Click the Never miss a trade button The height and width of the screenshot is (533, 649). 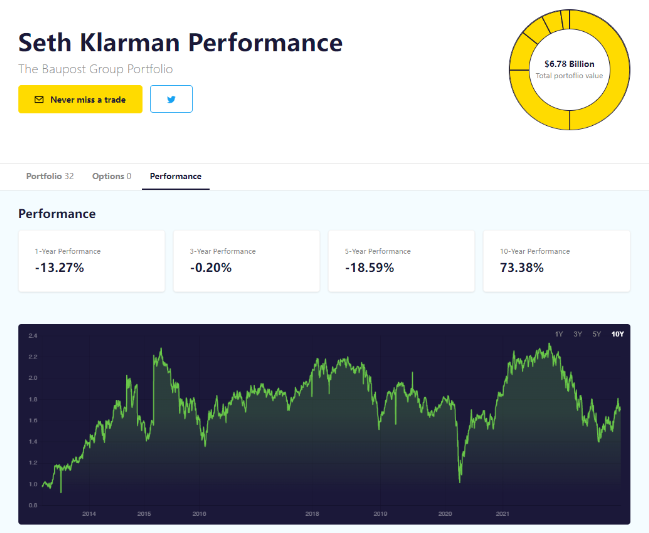[80, 99]
